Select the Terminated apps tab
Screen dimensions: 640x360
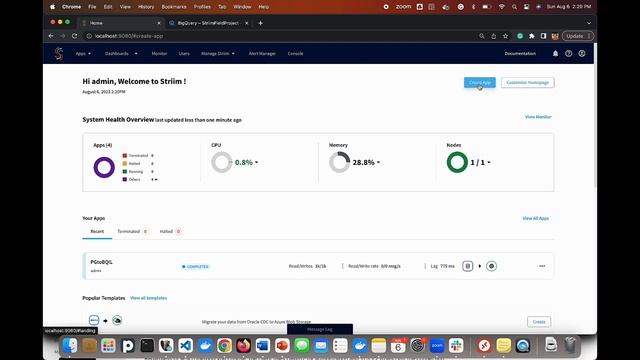(132, 231)
